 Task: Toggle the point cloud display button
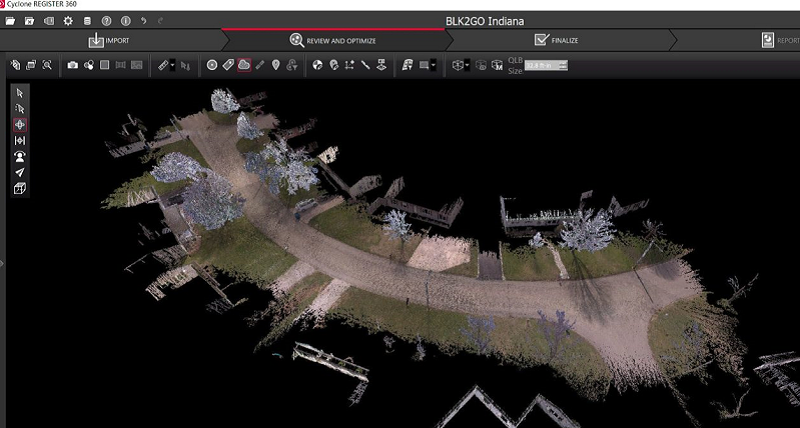244,65
